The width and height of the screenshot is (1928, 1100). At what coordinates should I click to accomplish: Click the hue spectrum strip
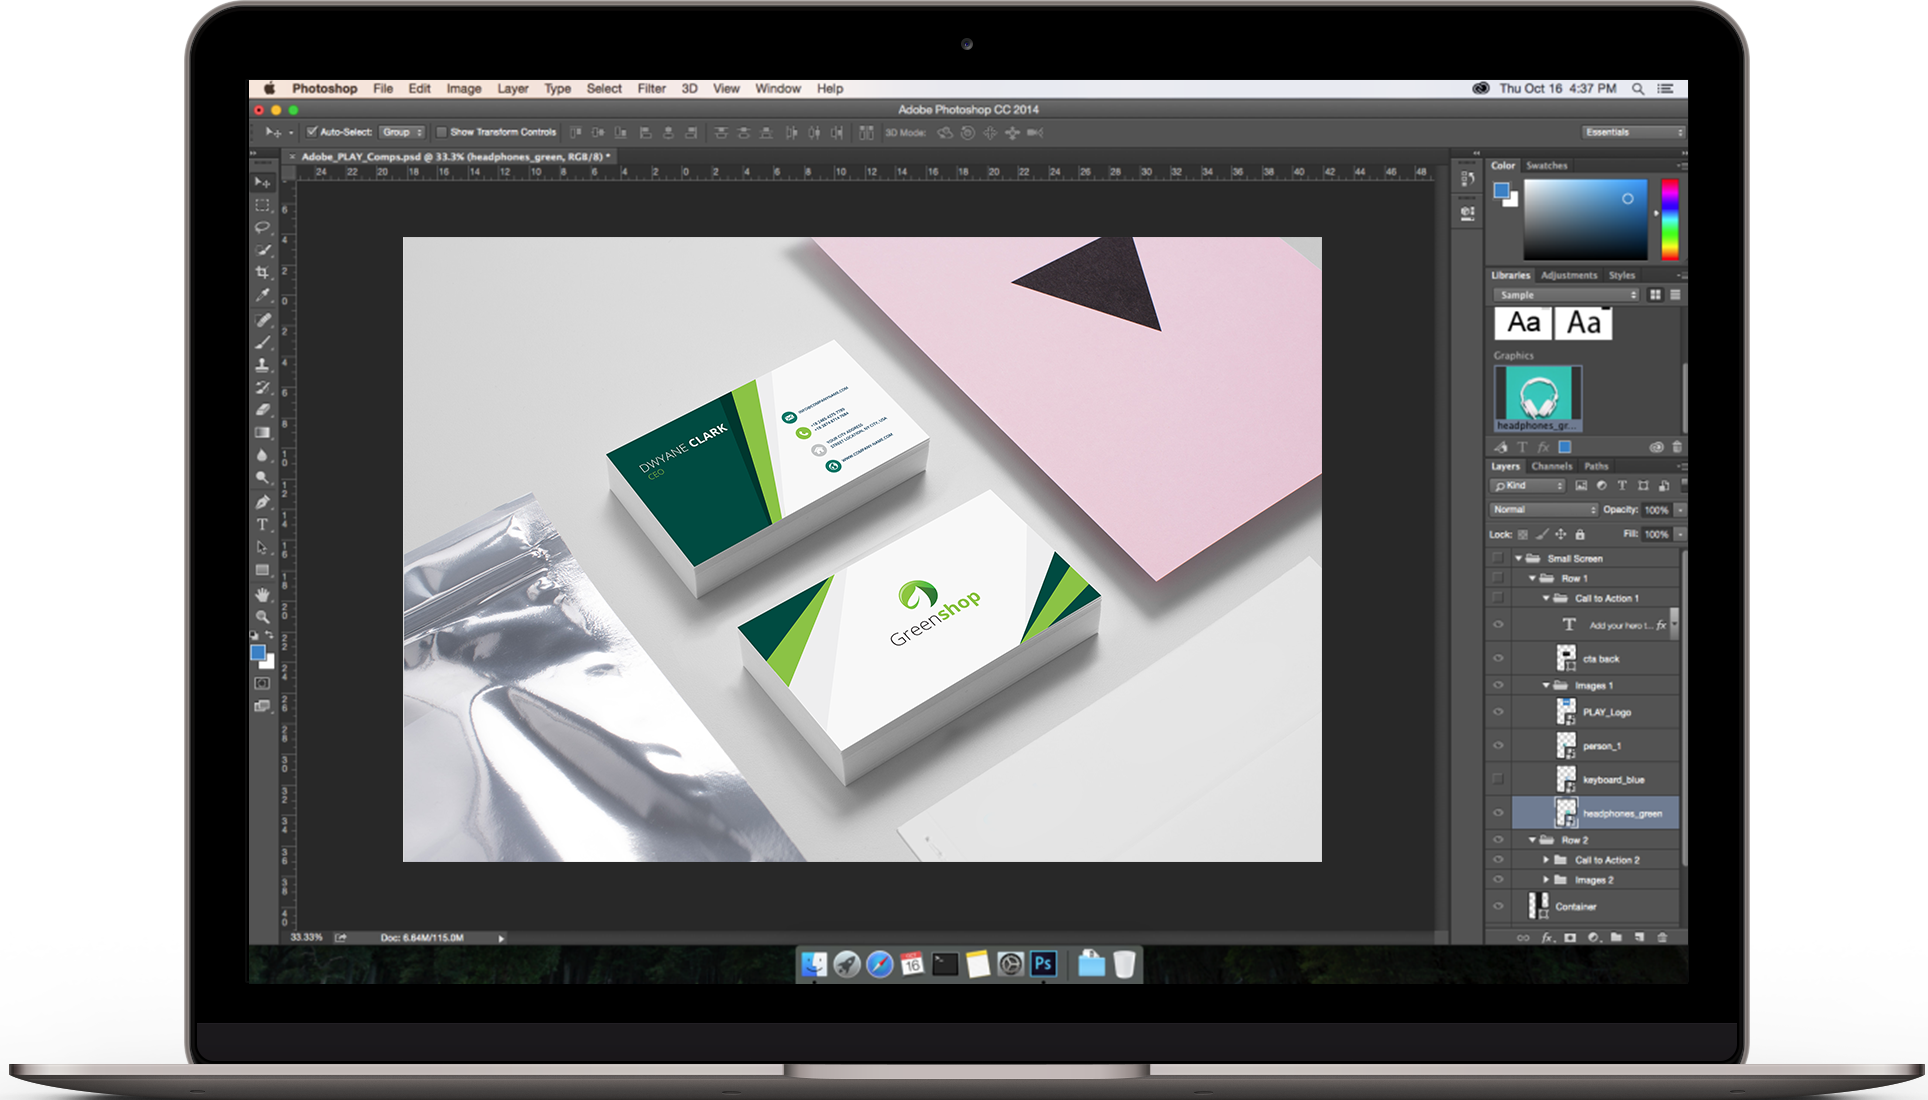pyautogui.click(x=1670, y=220)
